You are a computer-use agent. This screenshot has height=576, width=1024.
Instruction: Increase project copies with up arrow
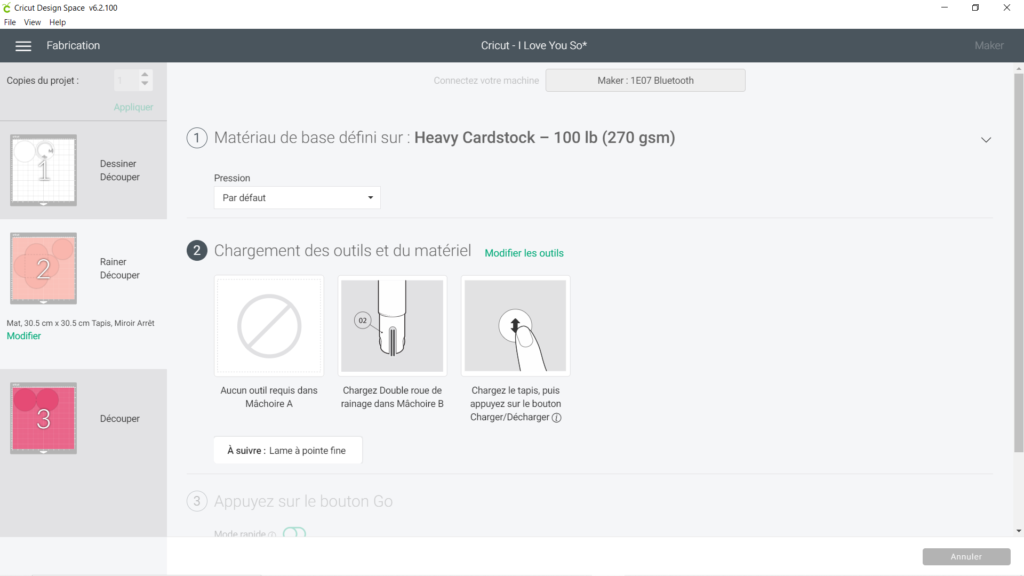click(x=145, y=74)
